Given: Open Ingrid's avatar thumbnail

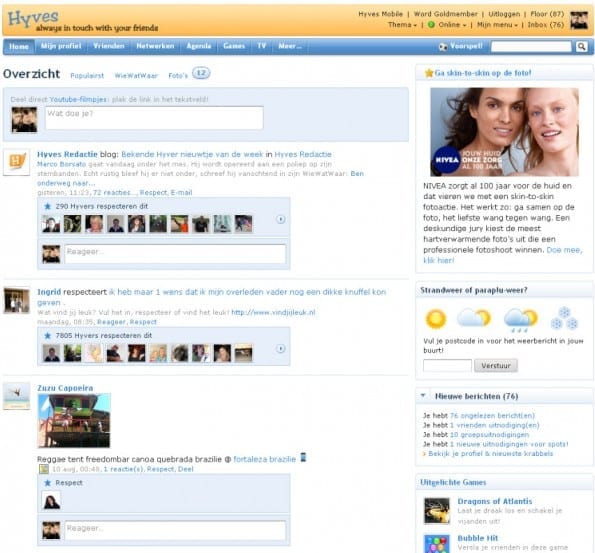Looking at the screenshot, I should (x=16, y=300).
